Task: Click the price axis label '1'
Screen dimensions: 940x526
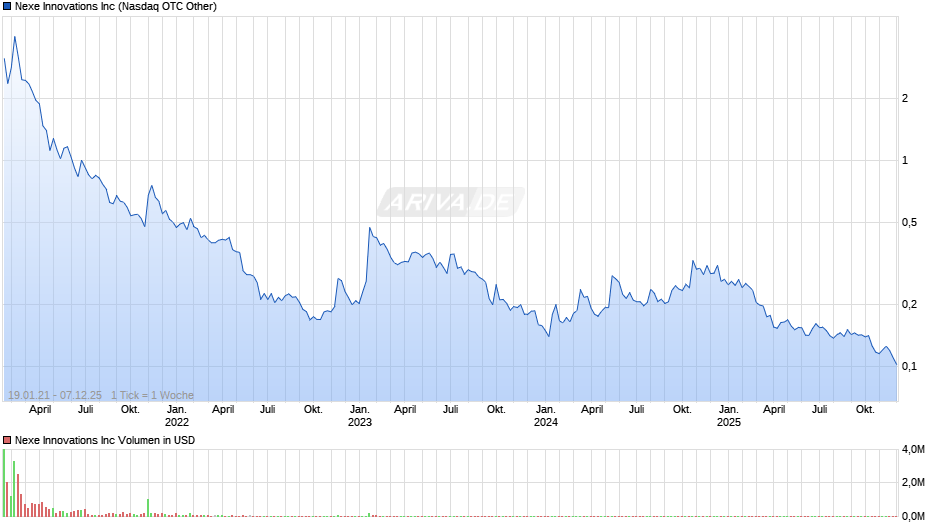Action: [905, 160]
